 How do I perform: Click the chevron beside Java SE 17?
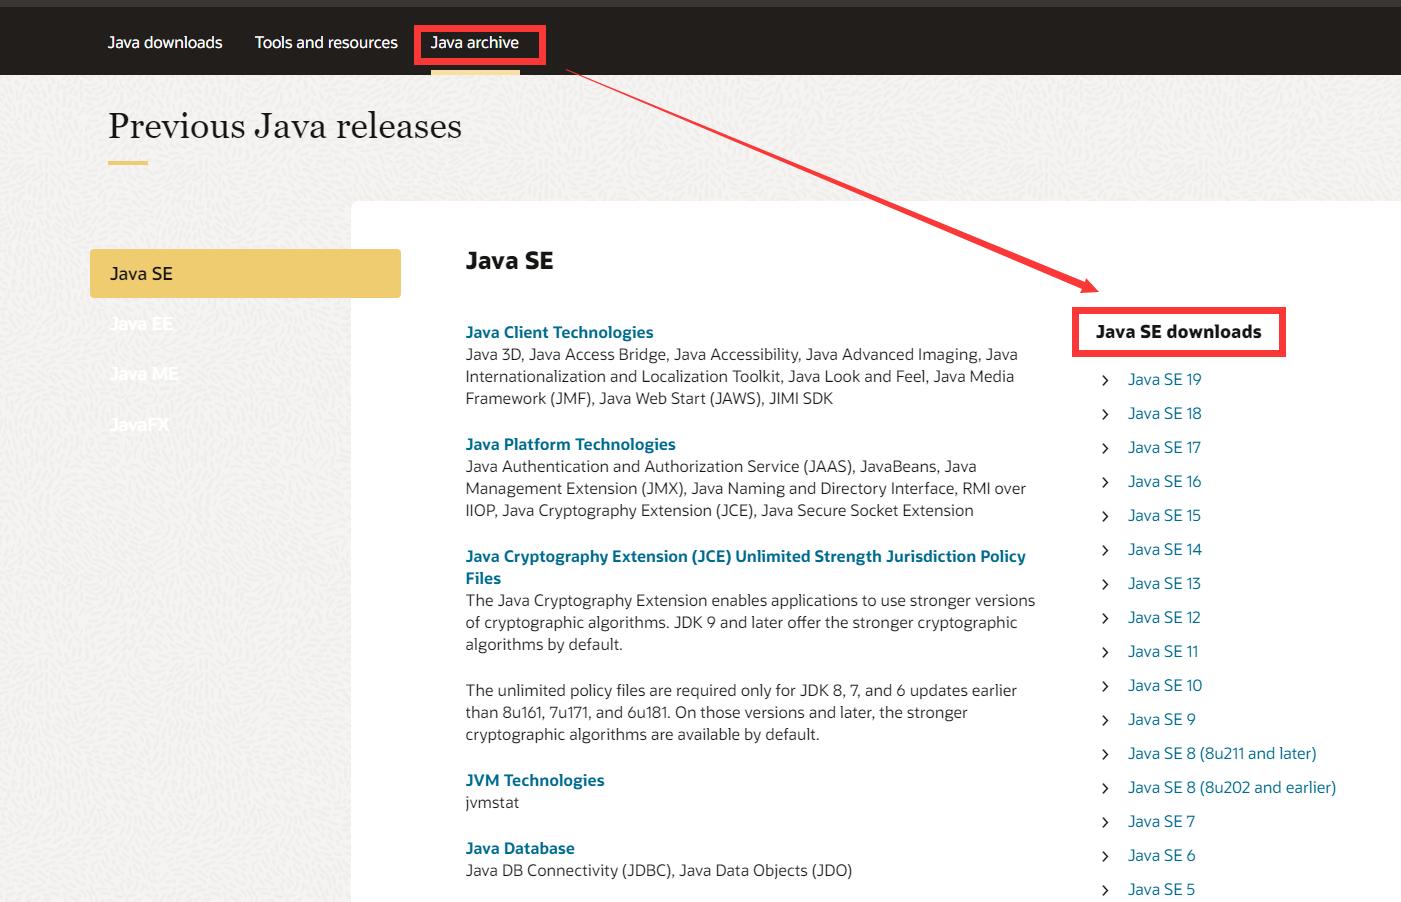point(1105,448)
